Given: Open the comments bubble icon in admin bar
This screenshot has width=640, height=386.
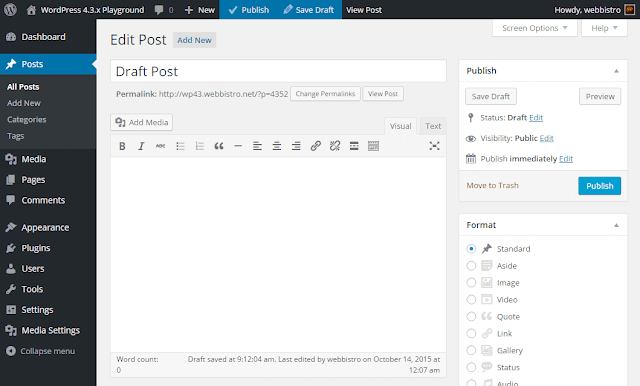Looking at the screenshot, I should [159, 10].
